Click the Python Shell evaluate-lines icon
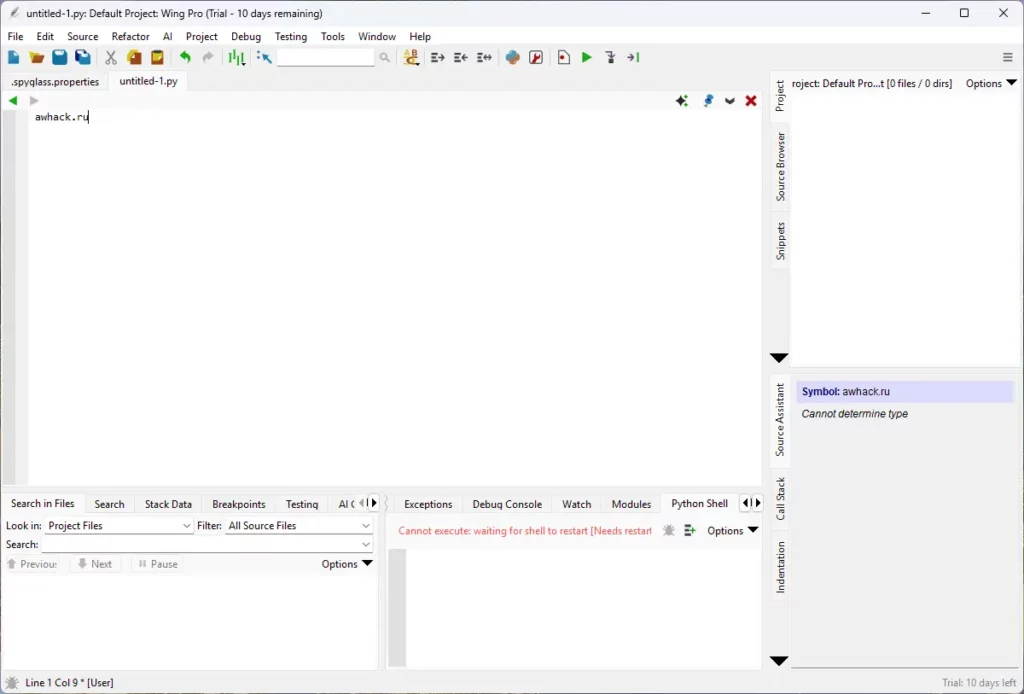 pyautogui.click(x=690, y=531)
